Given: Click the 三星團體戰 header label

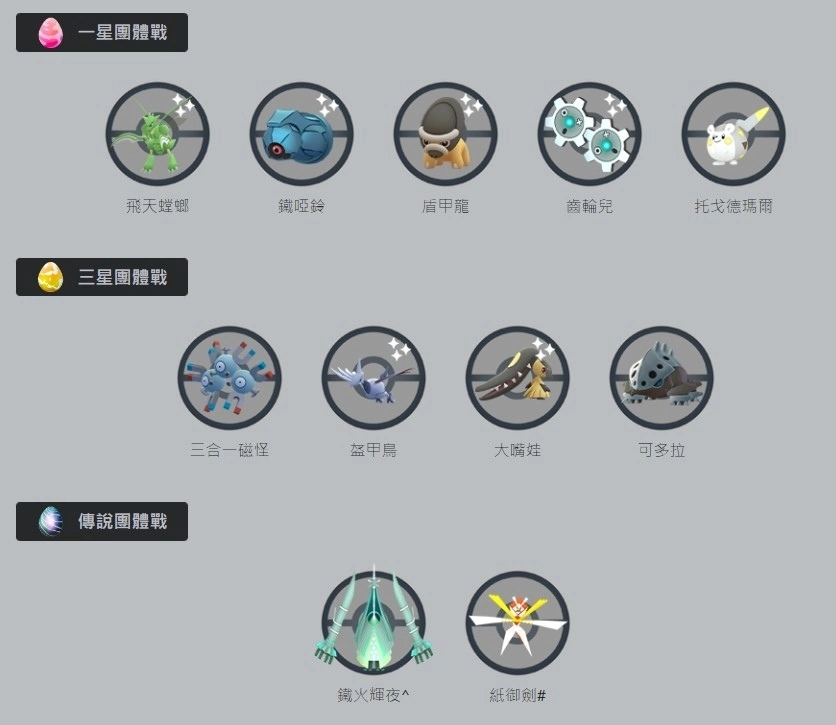Looking at the screenshot, I should pos(123,277).
